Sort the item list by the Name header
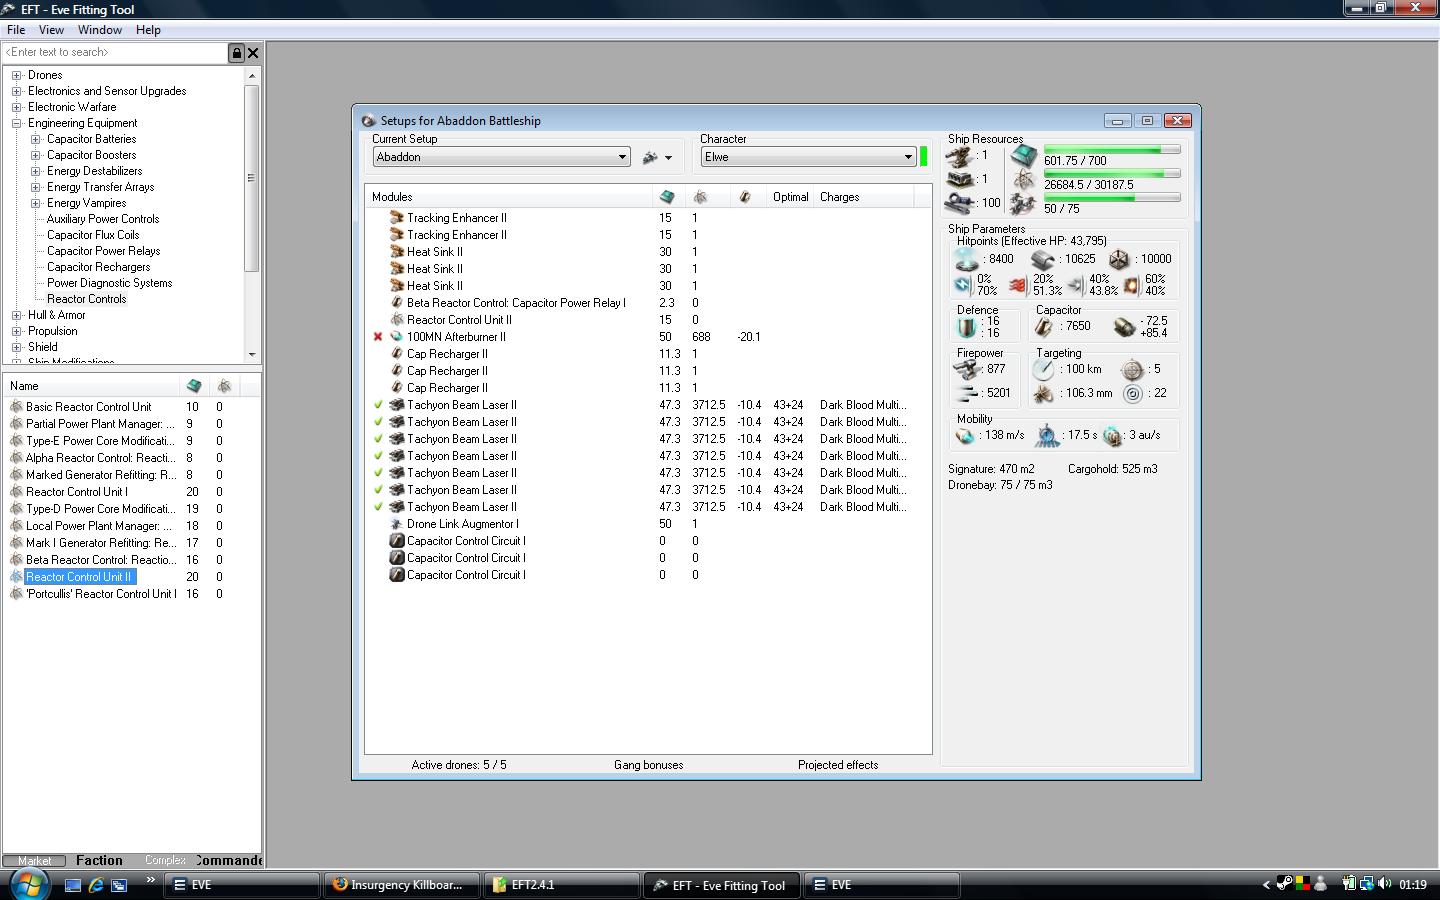This screenshot has width=1440, height=900. 92,386
